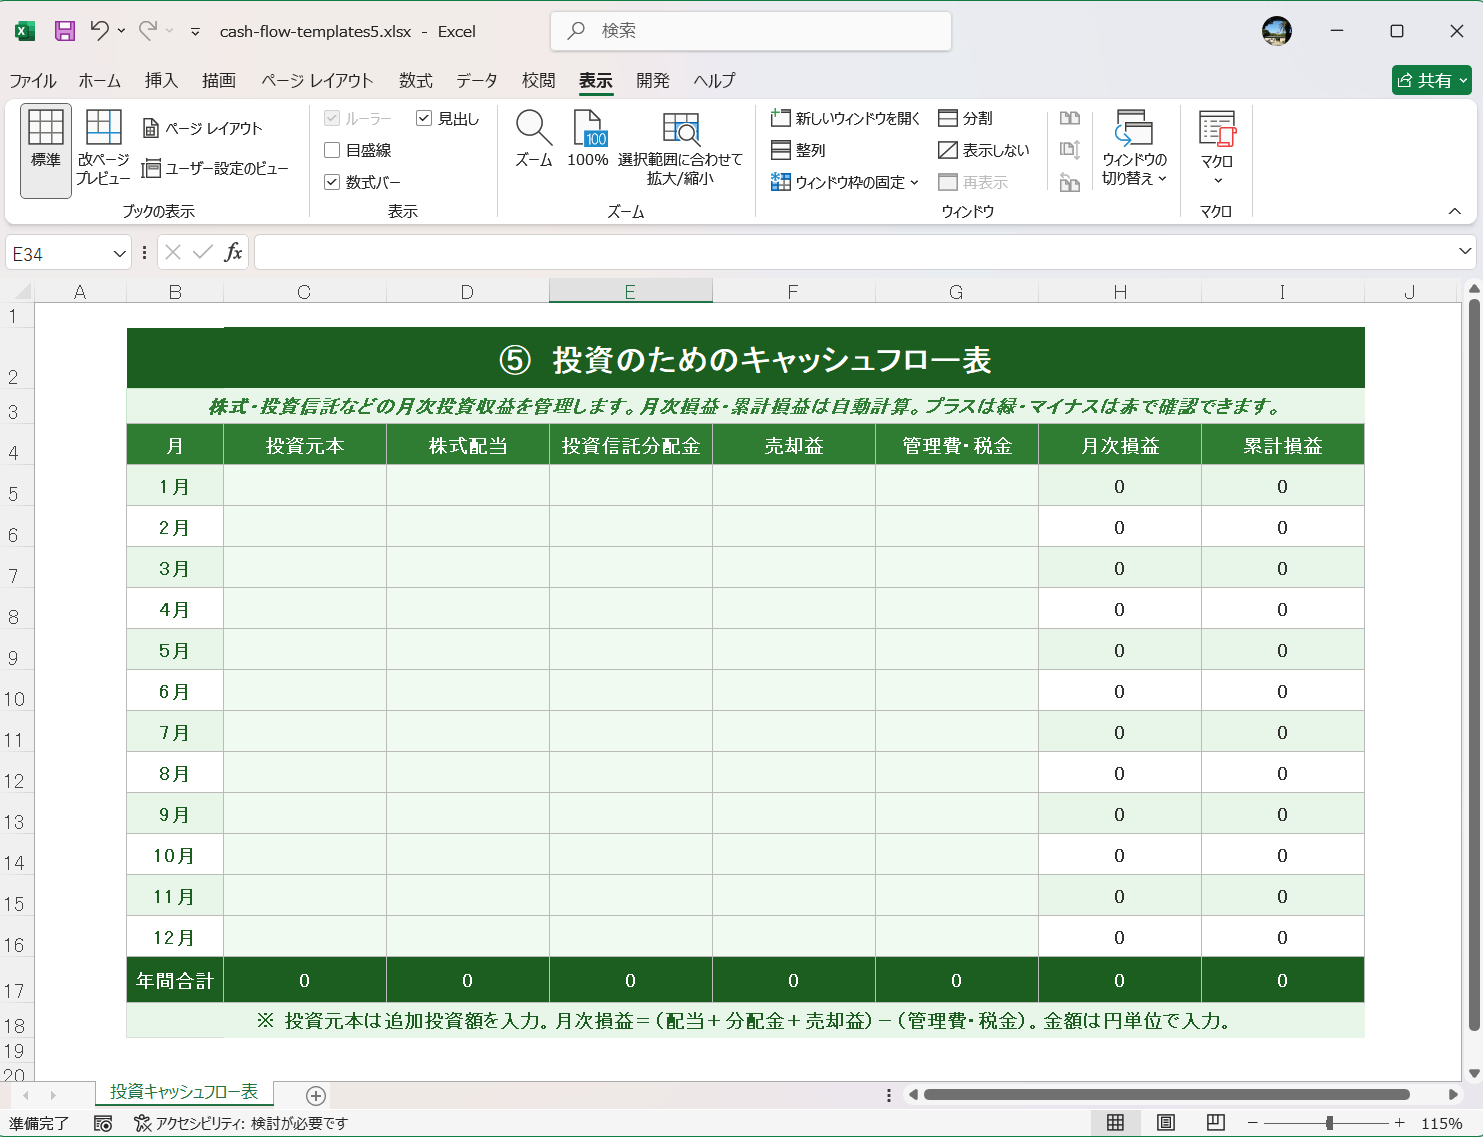Viewport: 1483px width, 1137px height.
Task: Click the Unhide (再表示) window button
Action: (x=973, y=182)
